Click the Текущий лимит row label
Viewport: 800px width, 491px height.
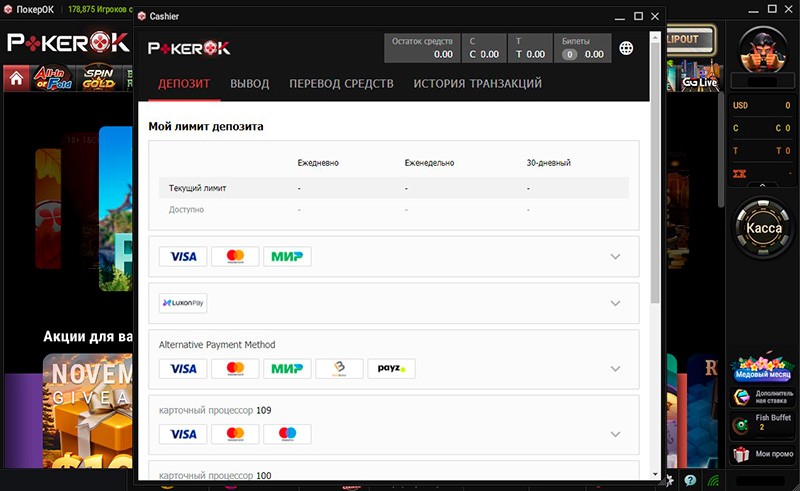[197, 188]
